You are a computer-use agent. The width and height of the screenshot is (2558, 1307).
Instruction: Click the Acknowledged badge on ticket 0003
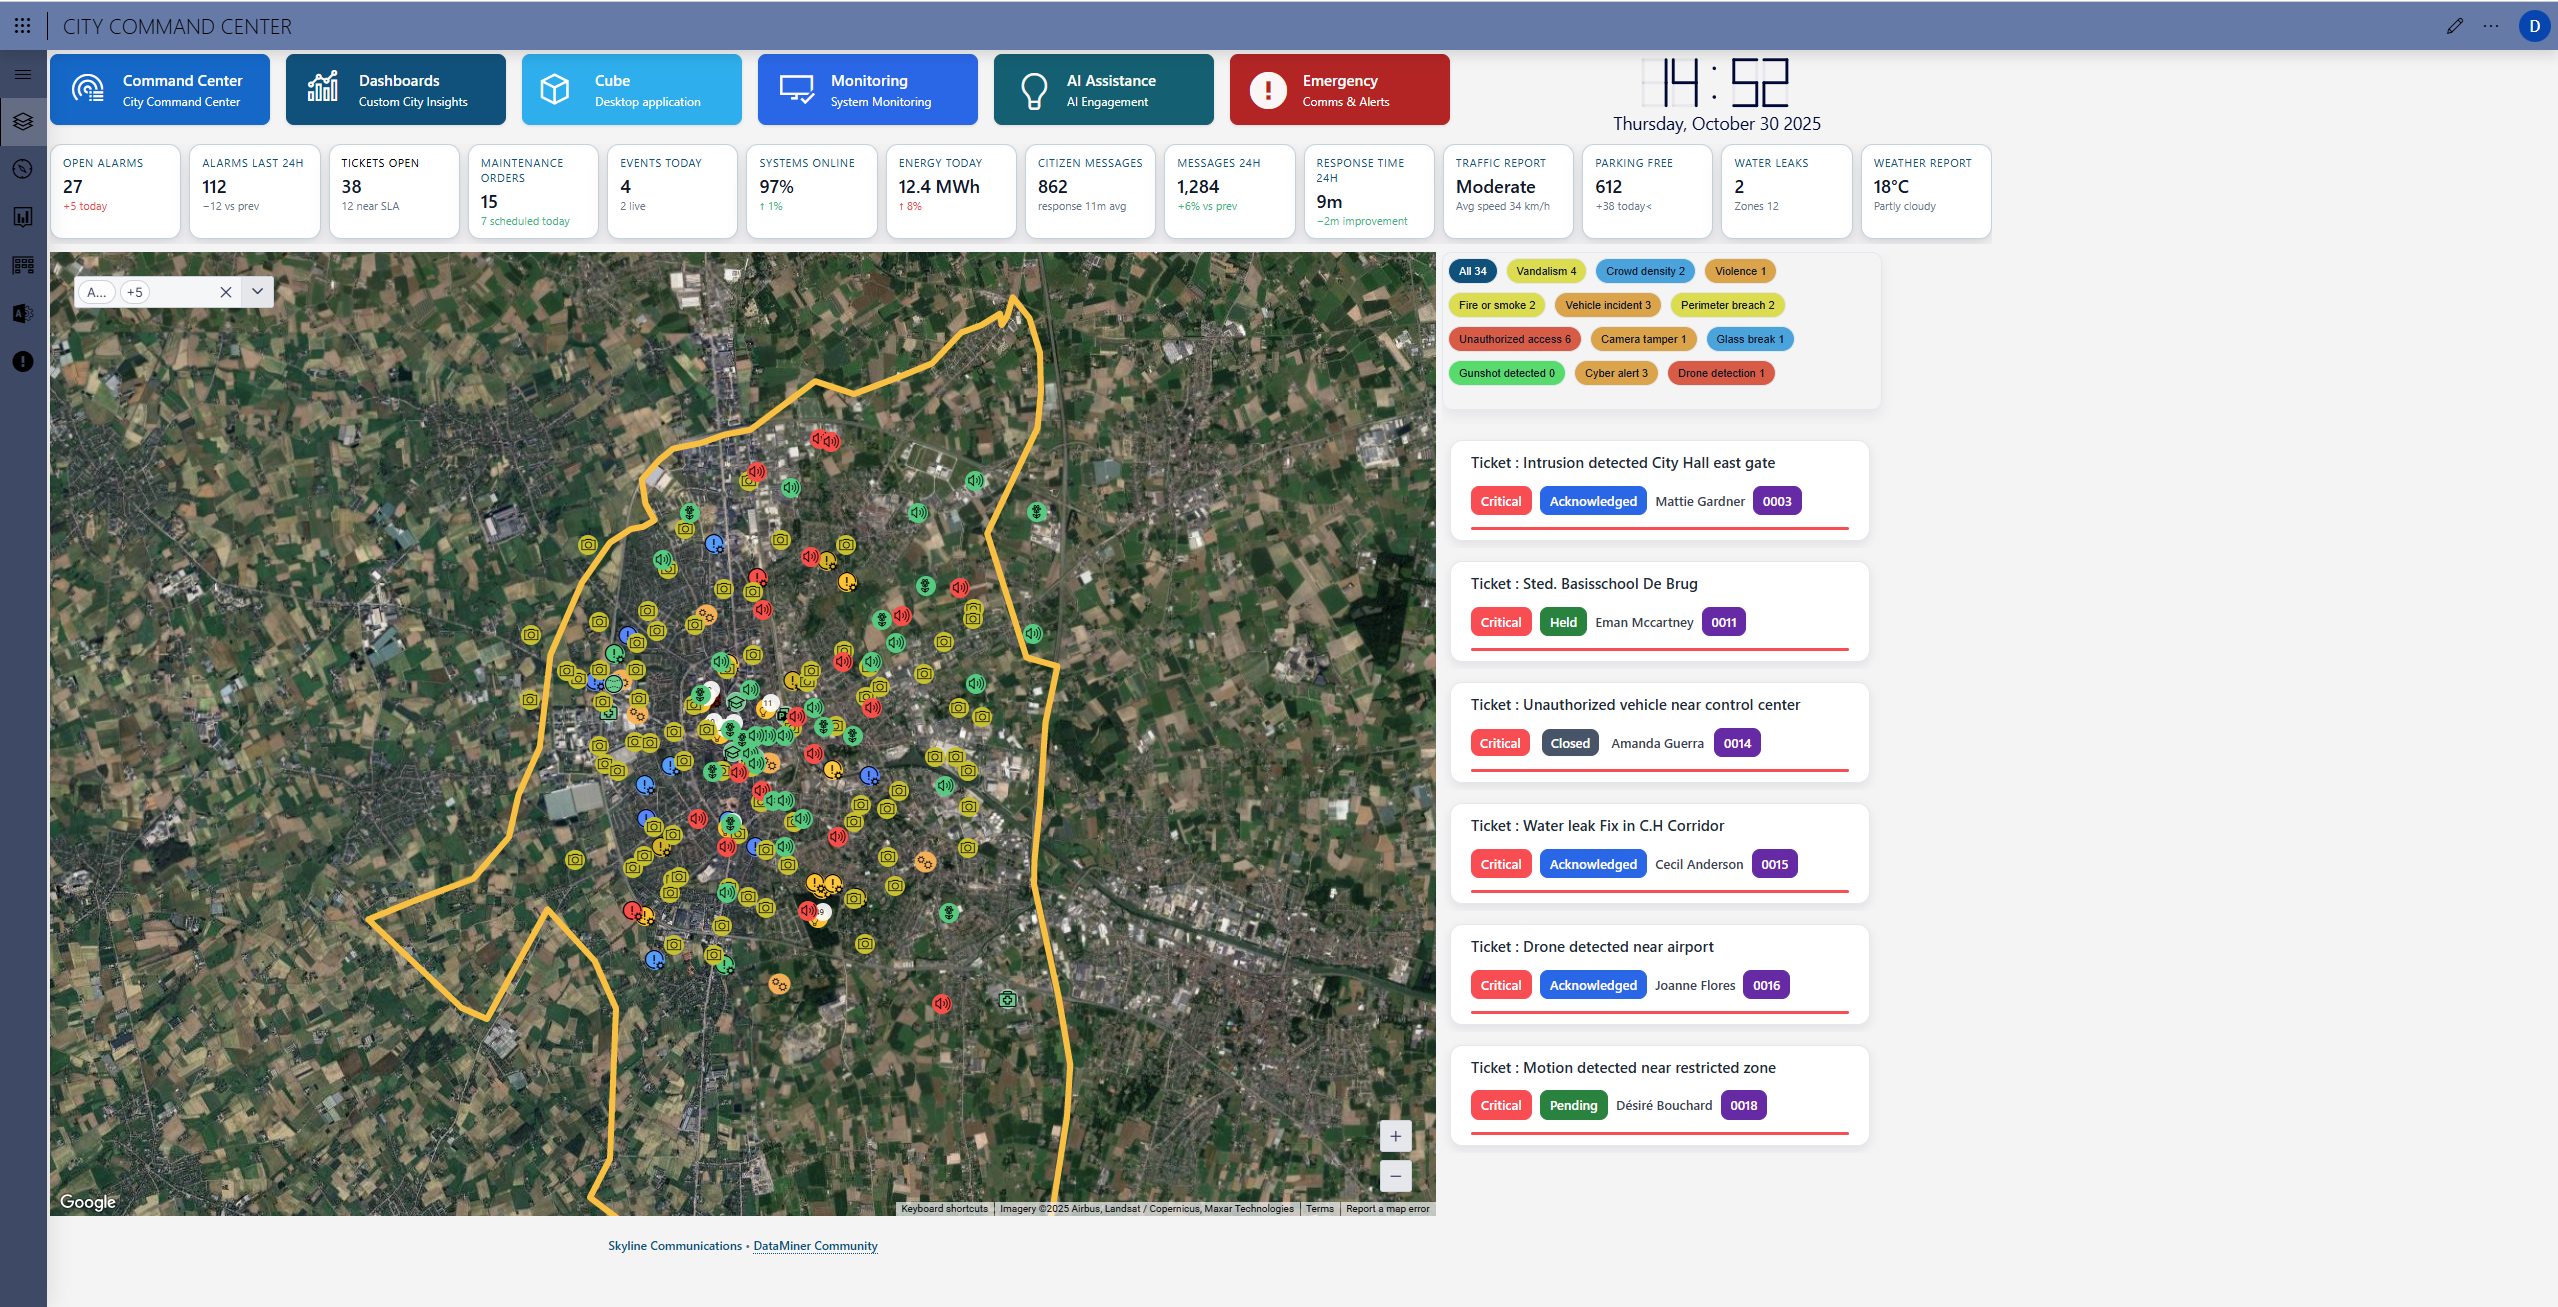click(1592, 501)
